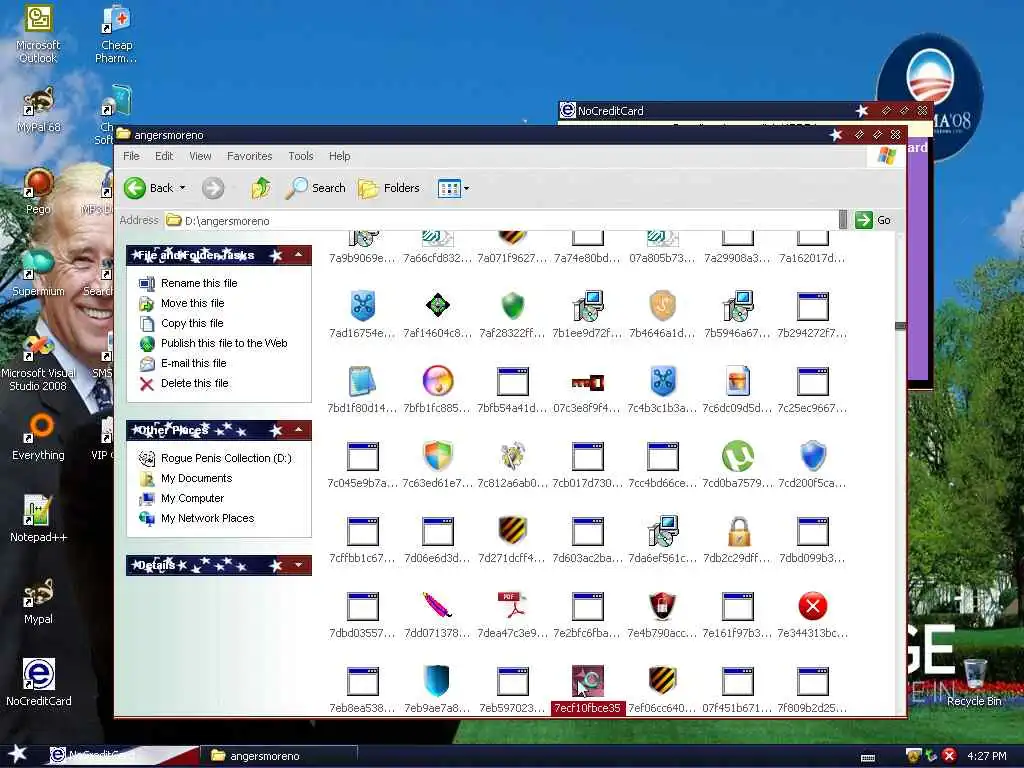The height and width of the screenshot is (768, 1024).
Task: Click Copy this file link
Action: coord(192,323)
